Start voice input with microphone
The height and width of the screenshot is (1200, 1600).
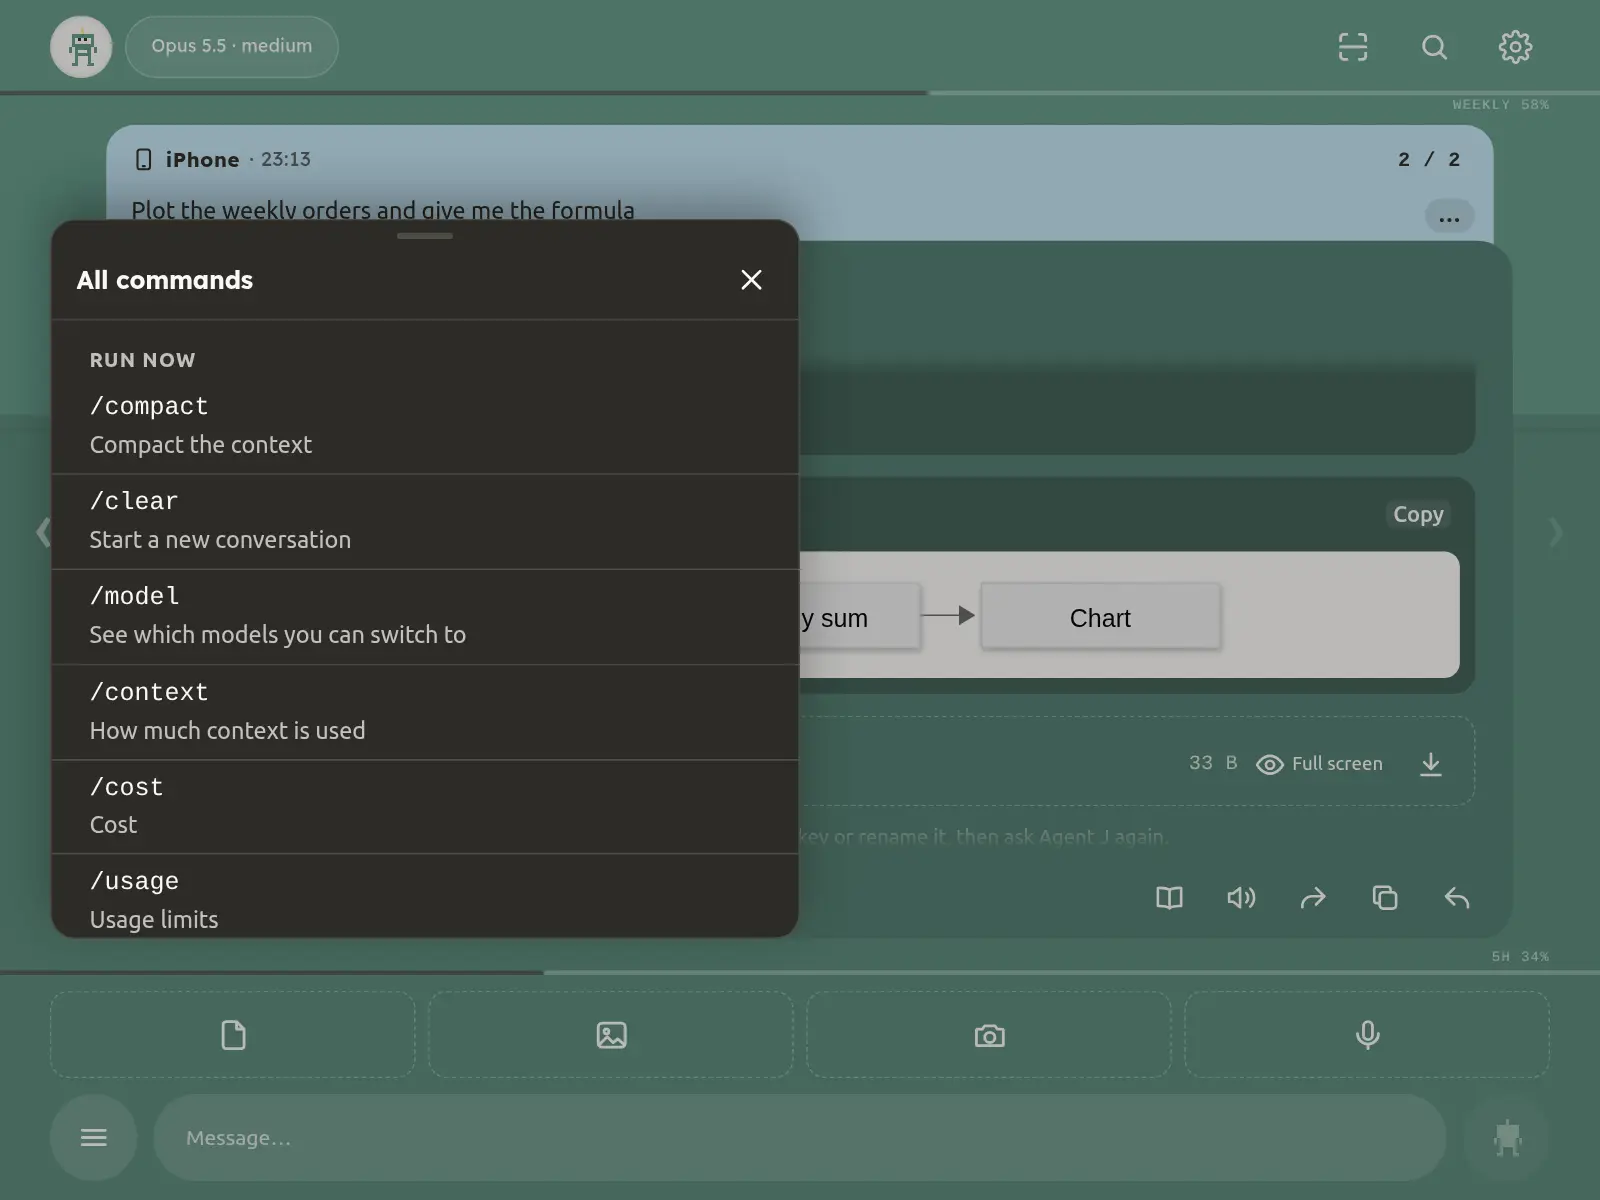point(1367,1035)
